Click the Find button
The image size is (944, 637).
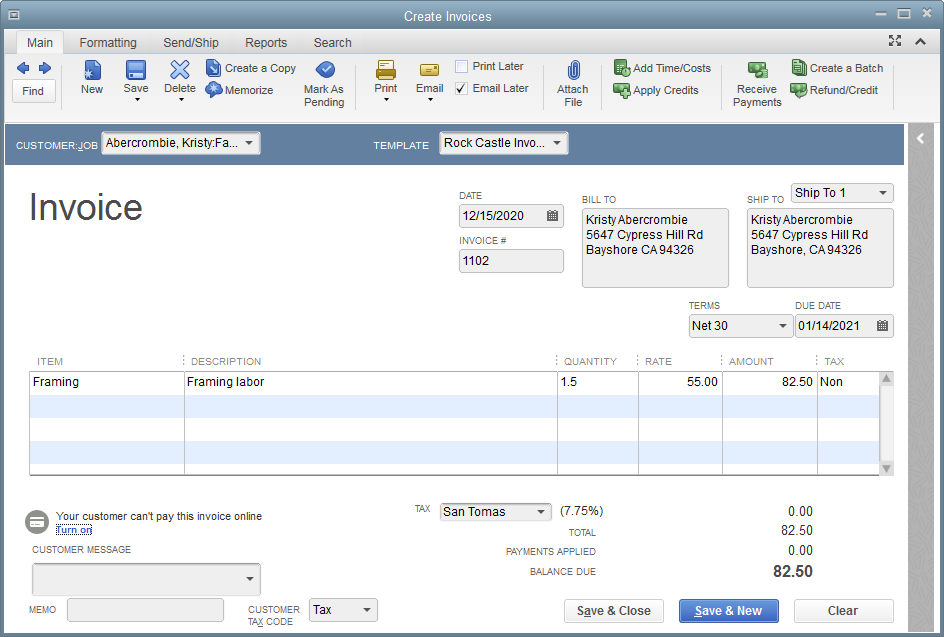coord(33,91)
